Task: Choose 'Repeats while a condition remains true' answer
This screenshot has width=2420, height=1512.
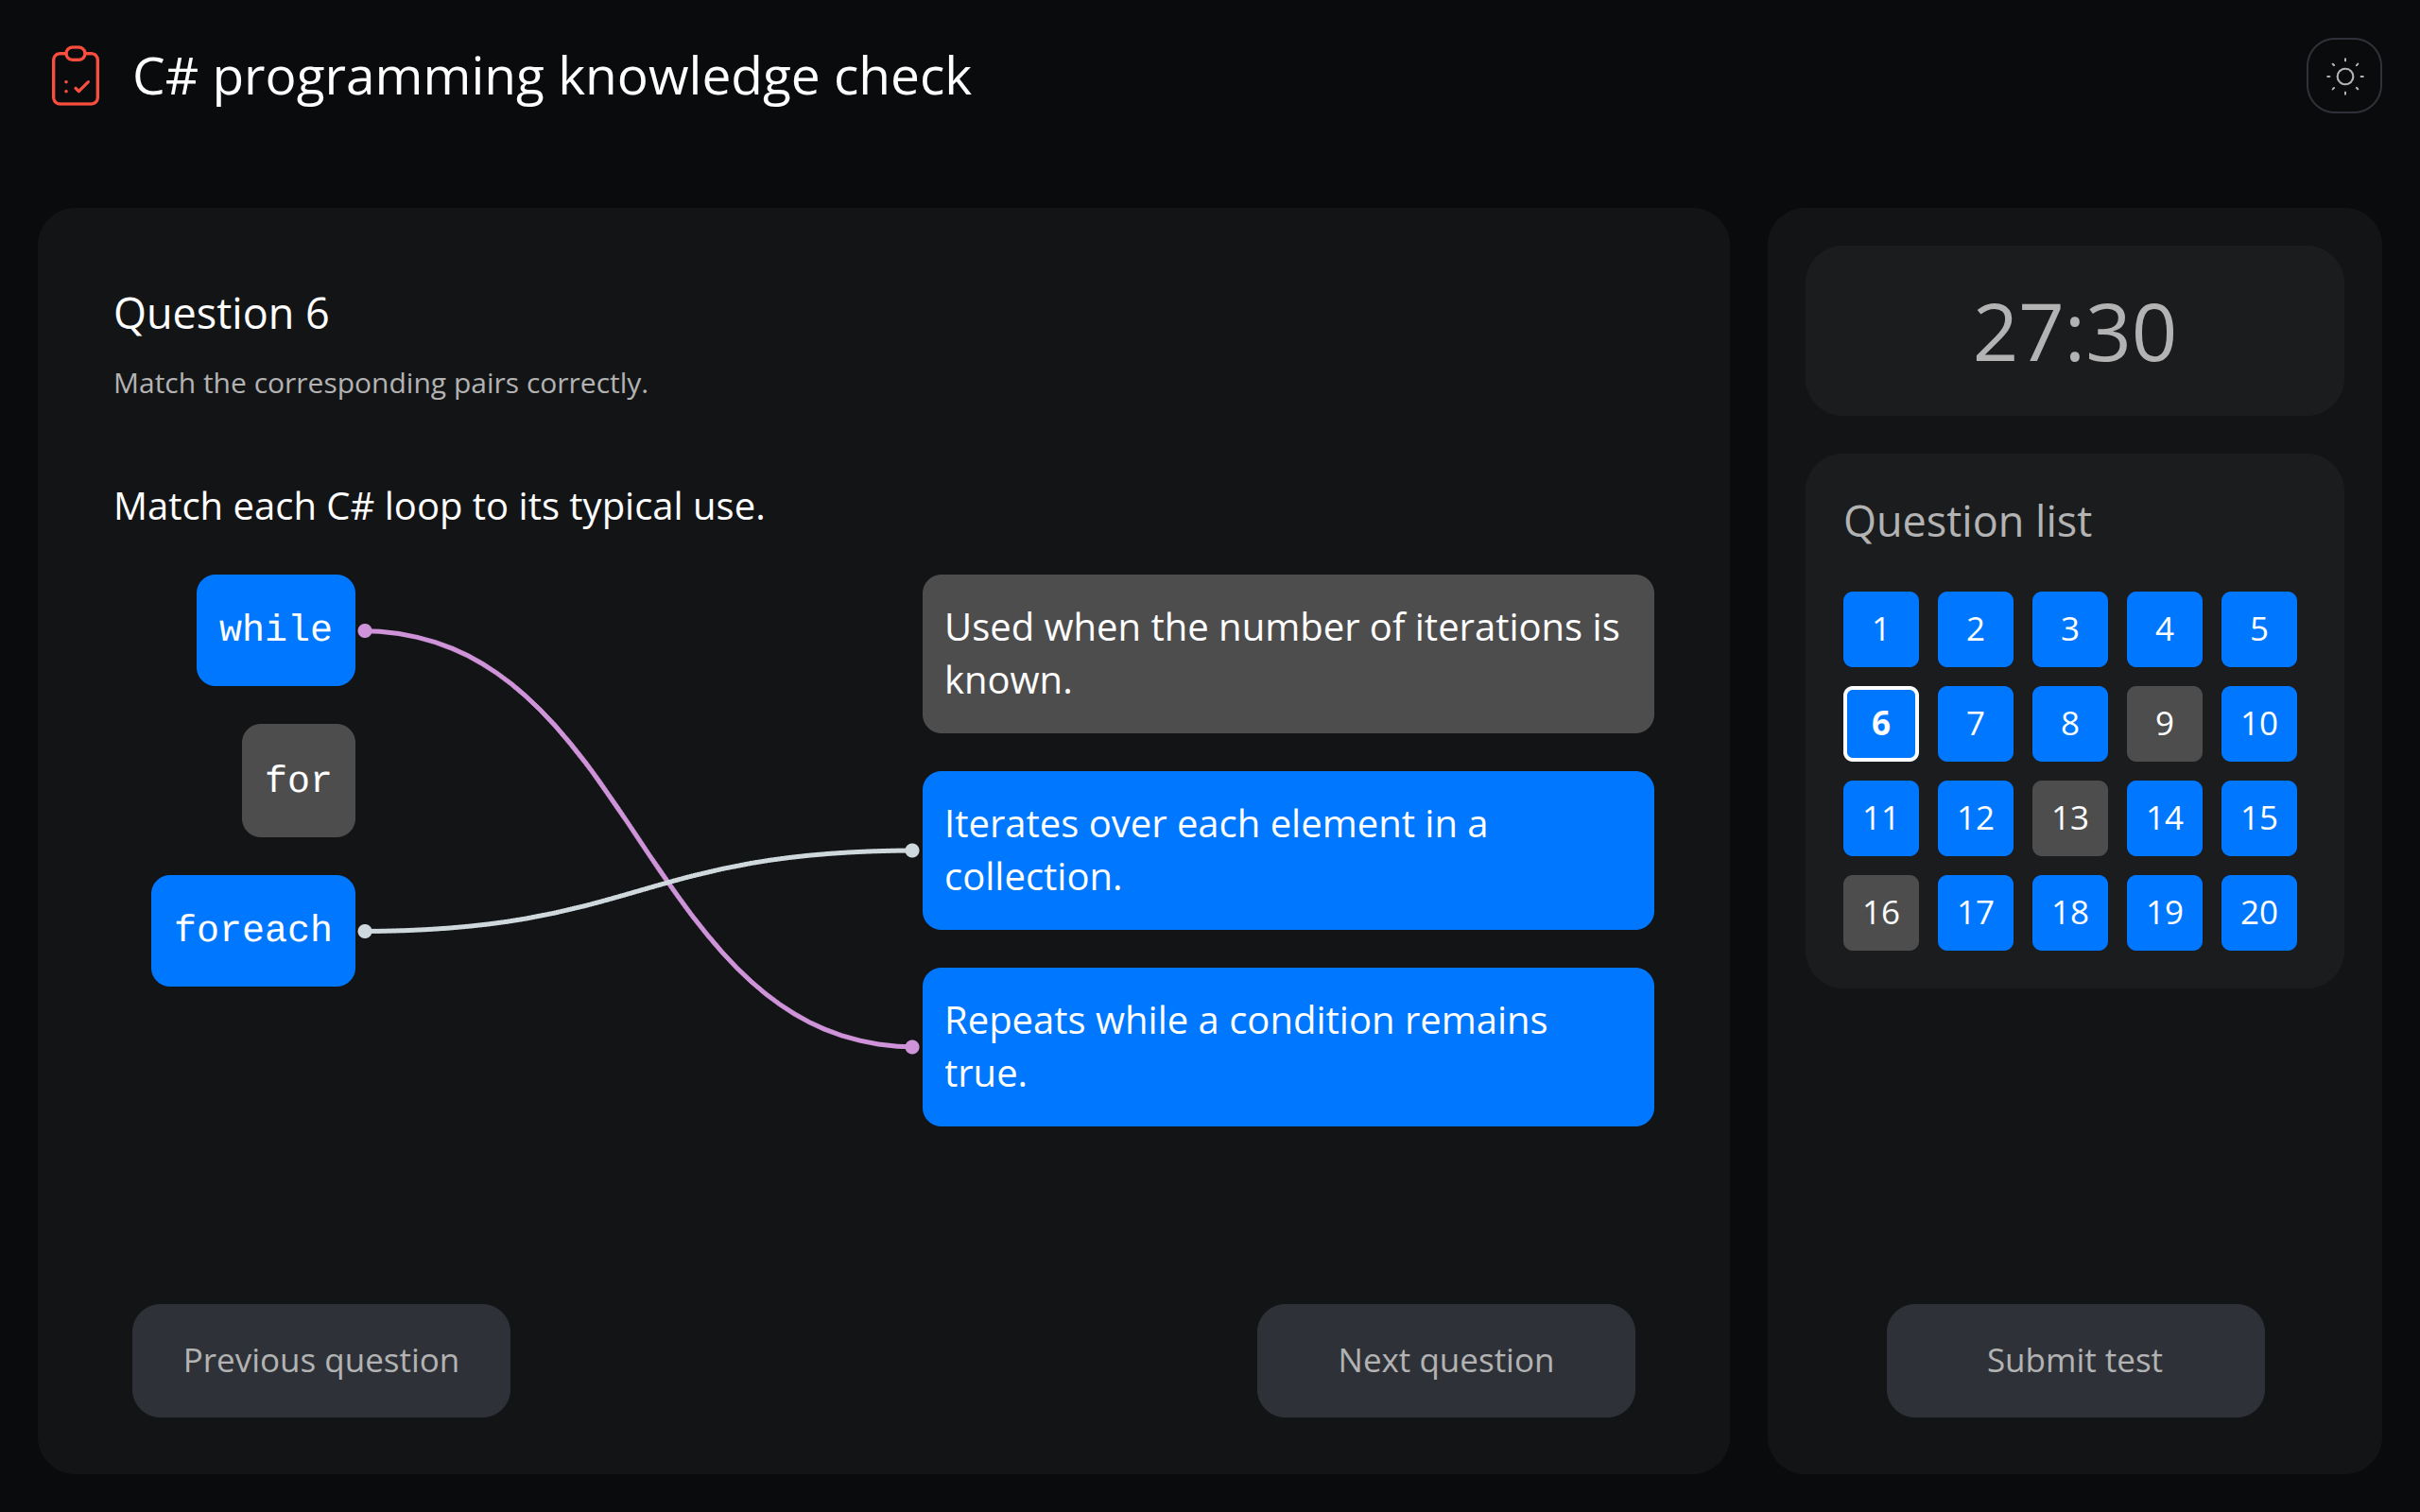Action: tap(1288, 1047)
